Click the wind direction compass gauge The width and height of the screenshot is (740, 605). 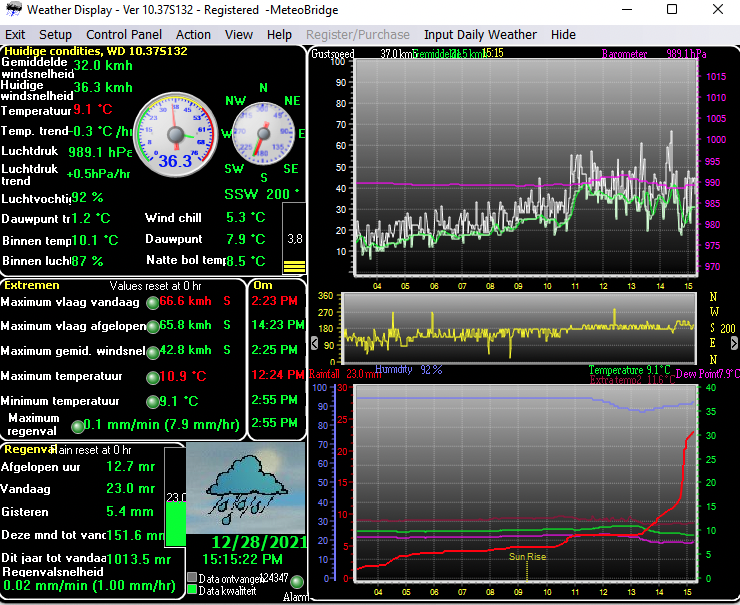coord(263,134)
